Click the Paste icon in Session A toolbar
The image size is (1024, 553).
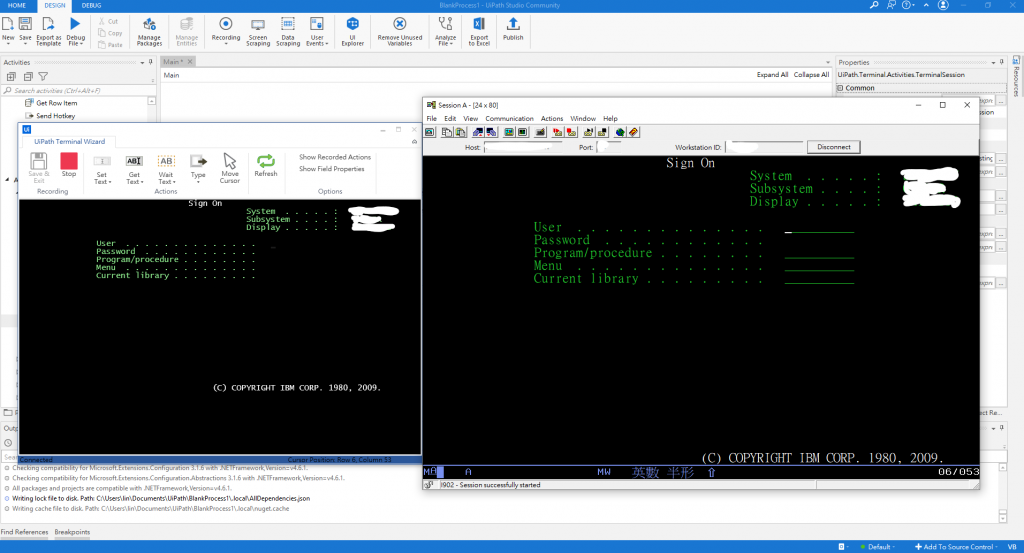click(460, 132)
